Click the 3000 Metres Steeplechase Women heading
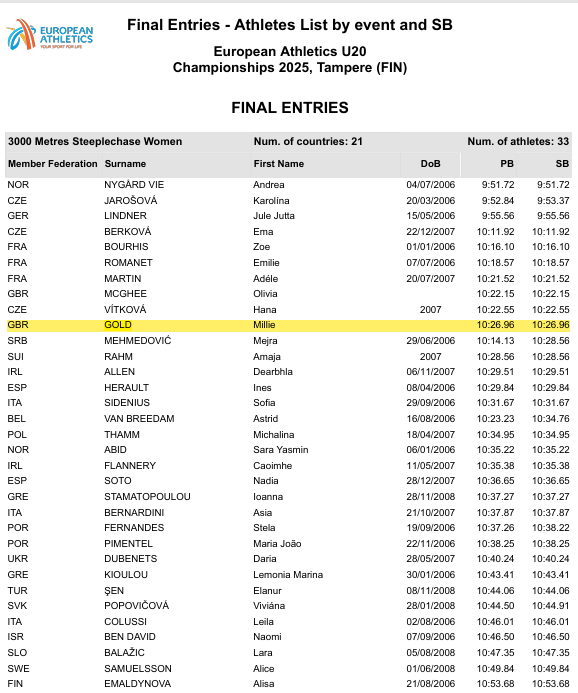 (95, 141)
